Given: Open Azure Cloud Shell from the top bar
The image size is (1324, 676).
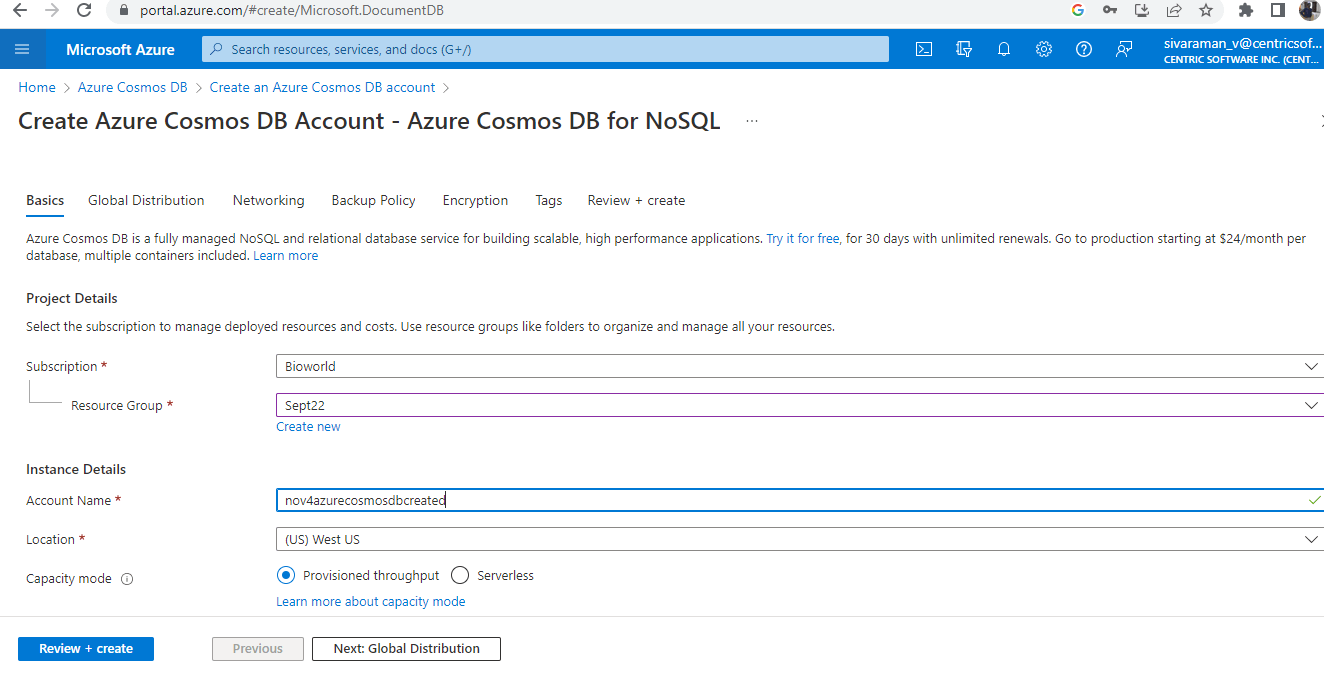Looking at the screenshot, I should pyautogui.click(x=923, y=48).
